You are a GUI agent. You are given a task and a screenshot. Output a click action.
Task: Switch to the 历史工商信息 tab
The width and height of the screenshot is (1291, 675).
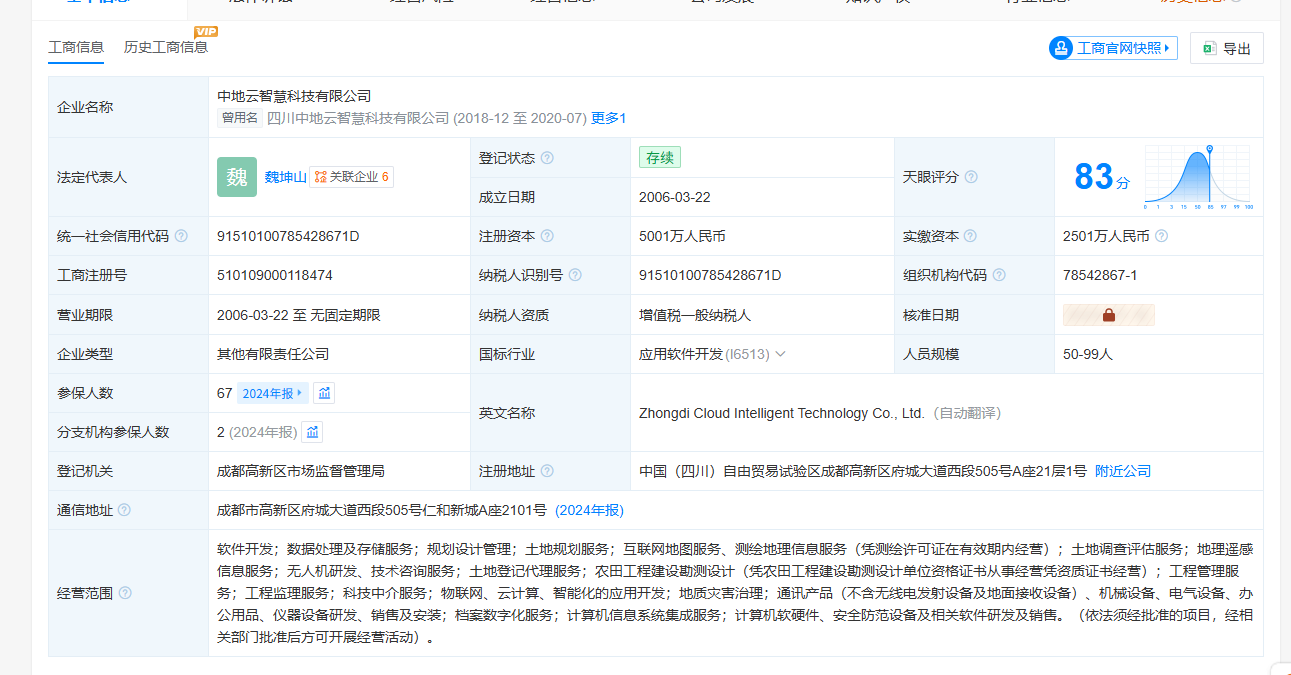tap(165, 47)
